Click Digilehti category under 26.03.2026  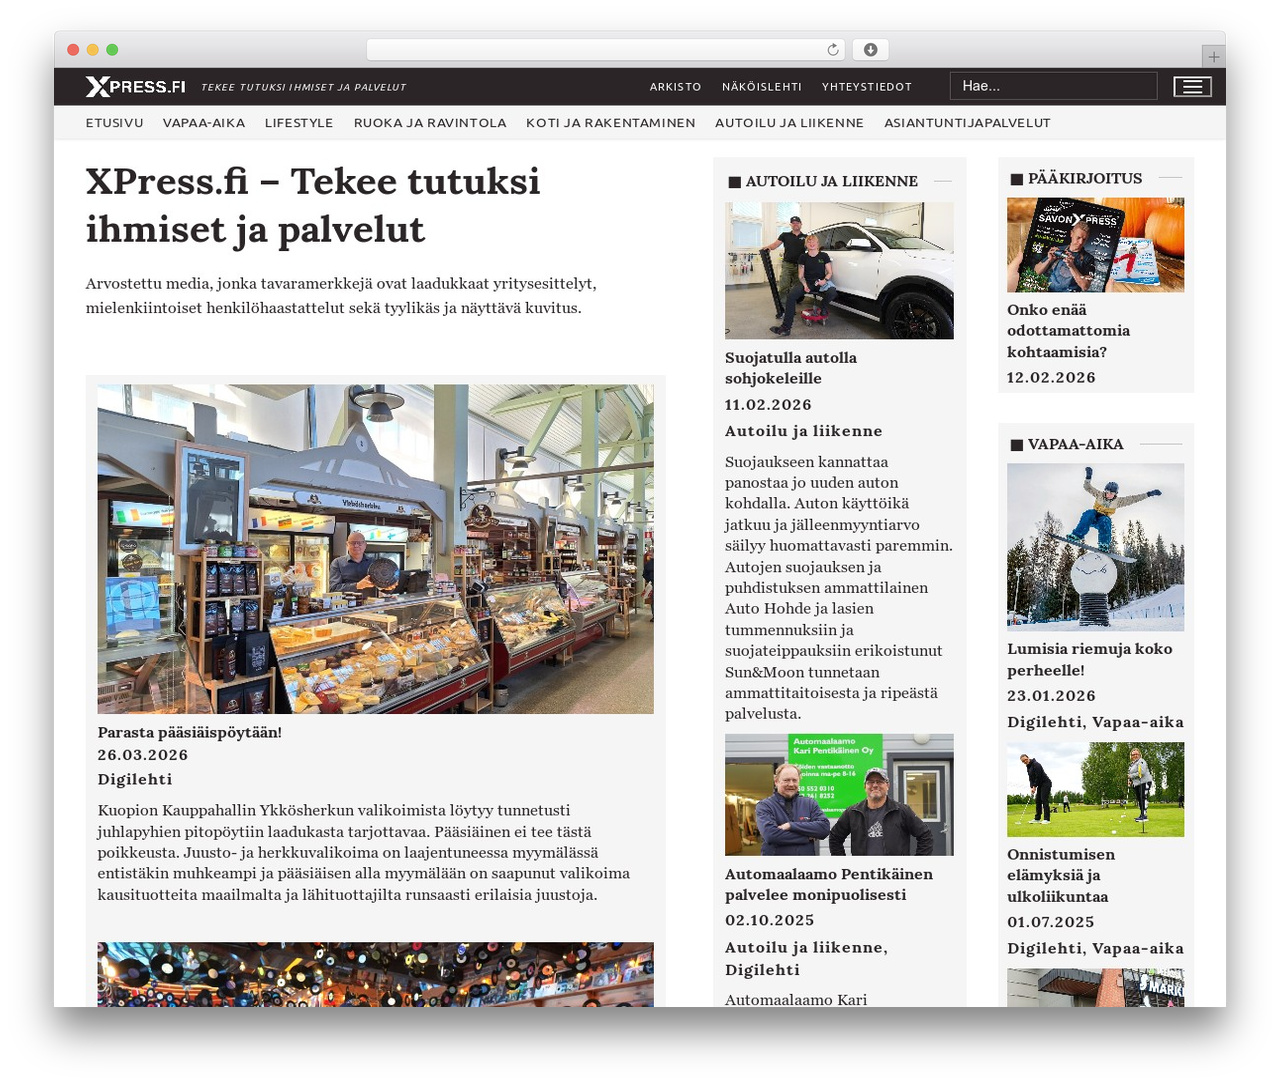click(135, 780)
